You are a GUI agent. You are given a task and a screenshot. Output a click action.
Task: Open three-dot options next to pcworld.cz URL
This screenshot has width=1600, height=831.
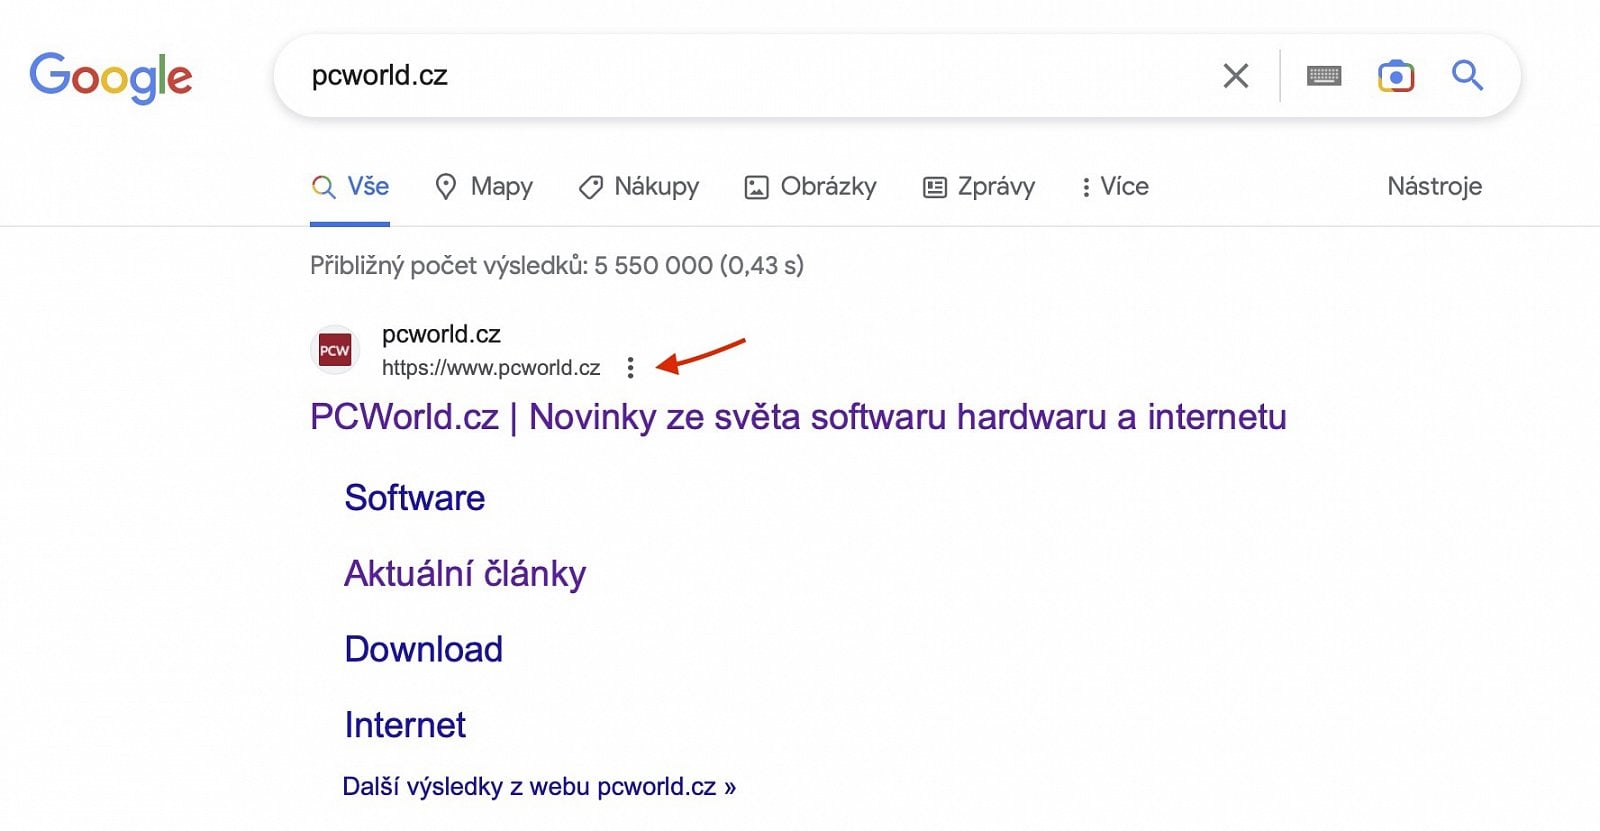click(x=630, y=368)
